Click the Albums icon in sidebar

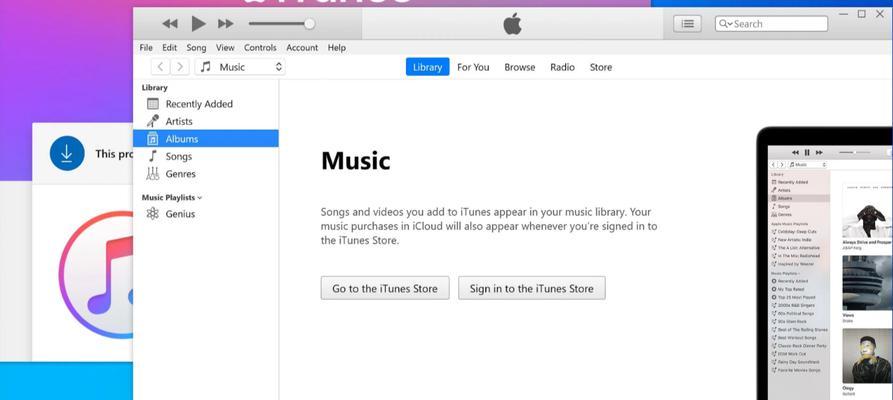(x=152, y=138)
